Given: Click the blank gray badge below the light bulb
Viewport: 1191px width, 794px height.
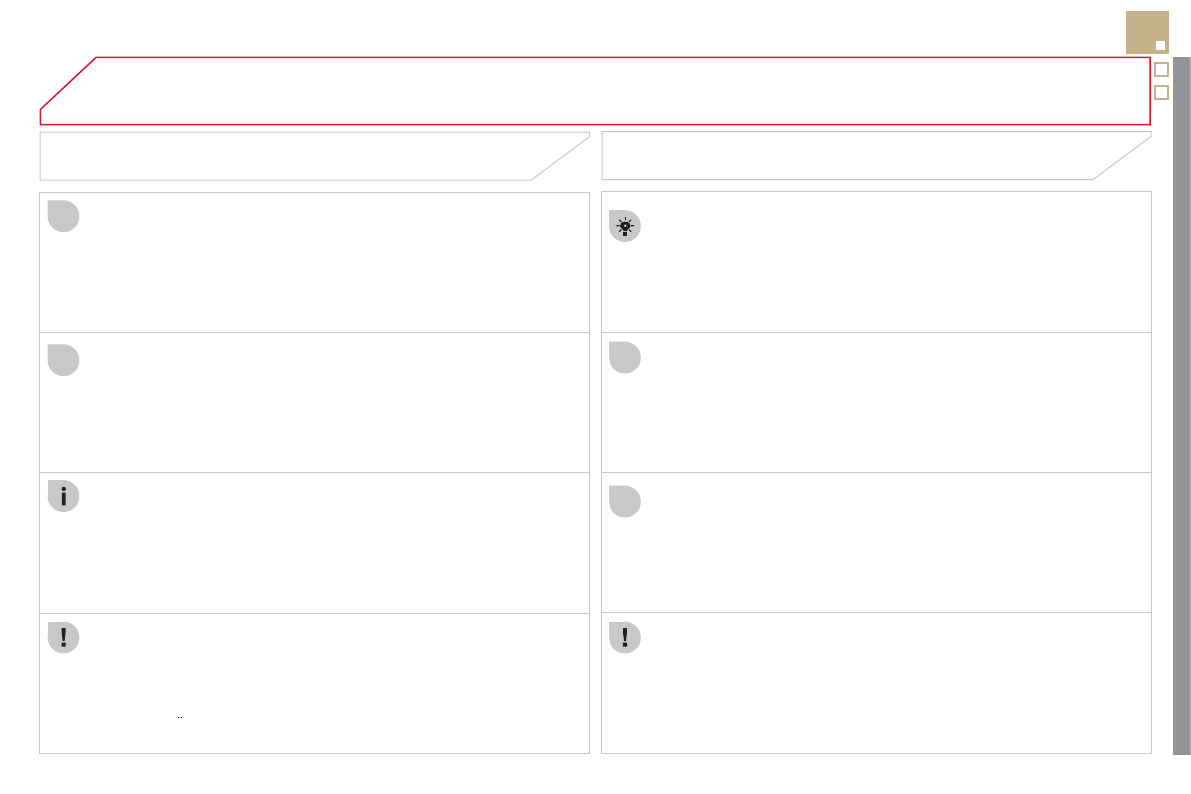Looking at the screenshot, I should (625, 357).
